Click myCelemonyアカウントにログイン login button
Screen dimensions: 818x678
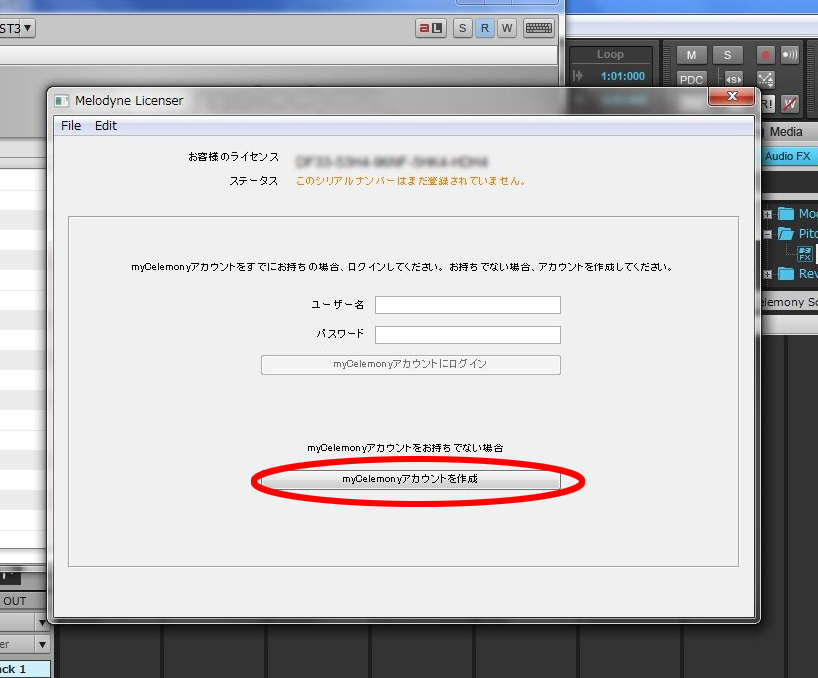point(411,365)
